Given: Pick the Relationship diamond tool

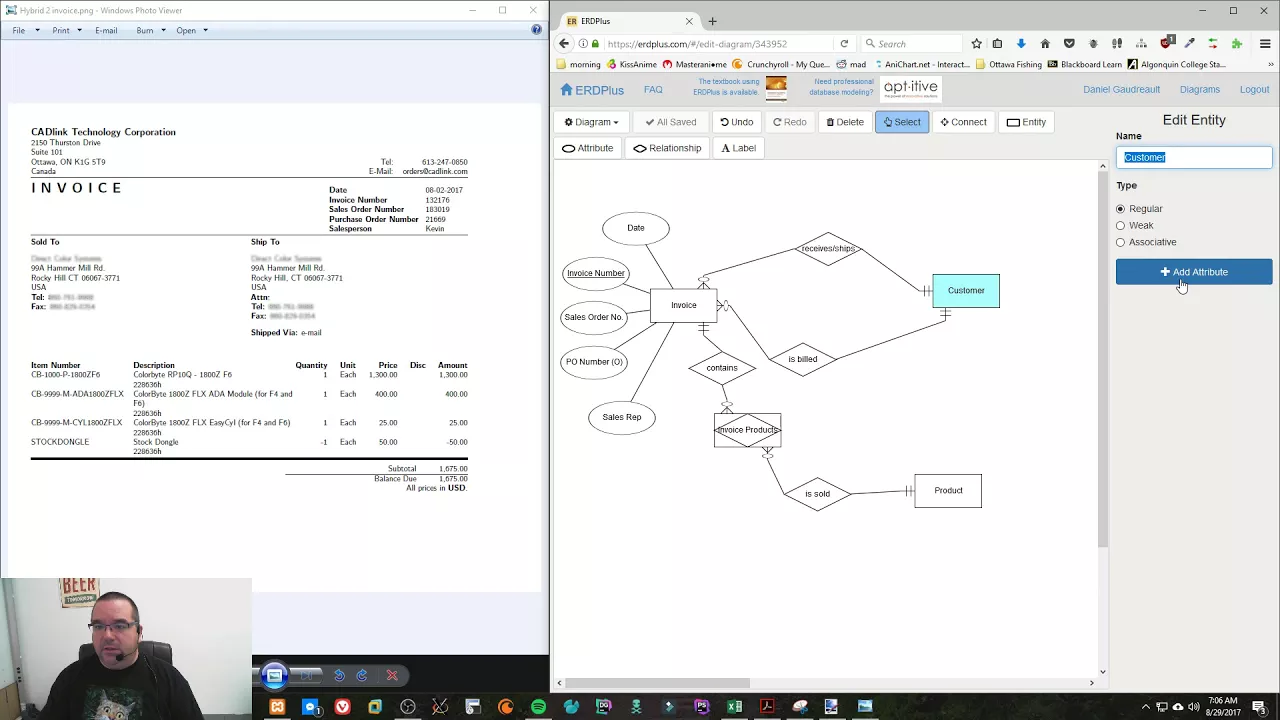Looking at the screenshot, I should tap(668, 148).
